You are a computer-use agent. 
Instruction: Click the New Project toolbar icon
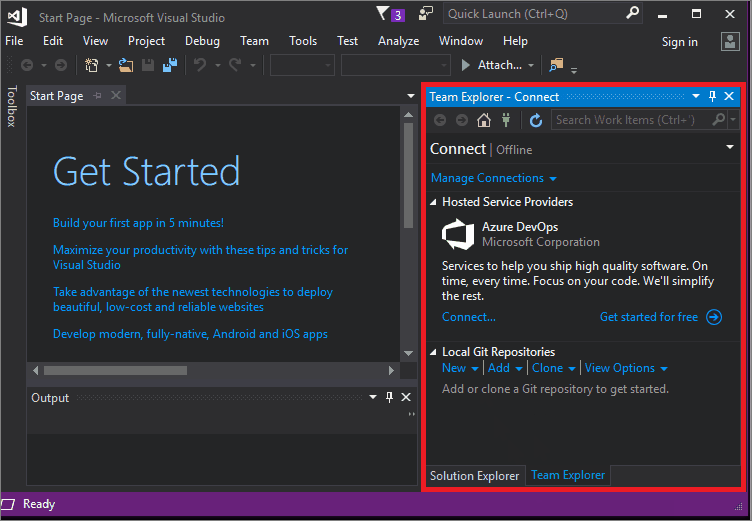(x=92, y=65)
